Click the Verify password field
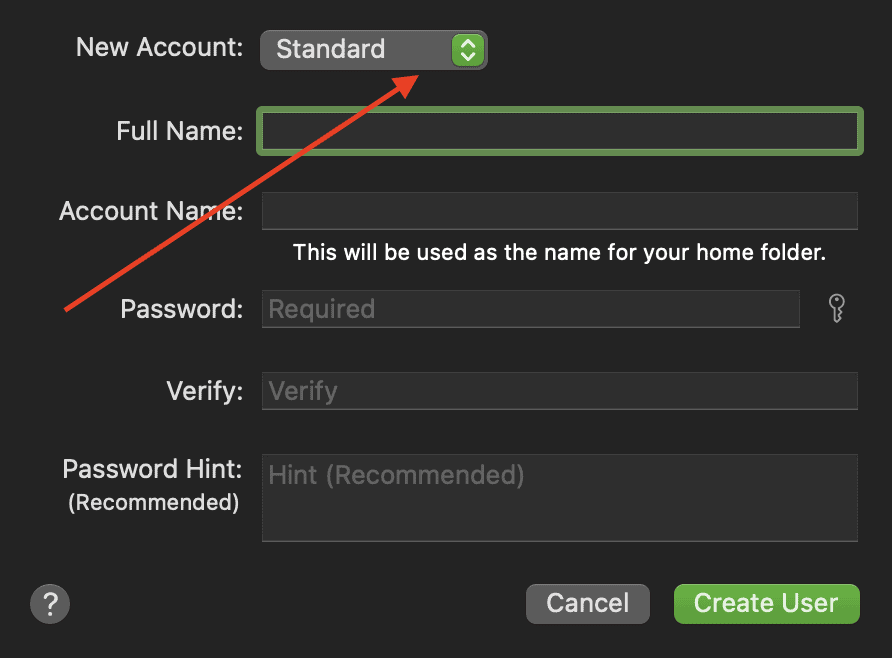Viewport: 892px width, 658px height. 559,391
